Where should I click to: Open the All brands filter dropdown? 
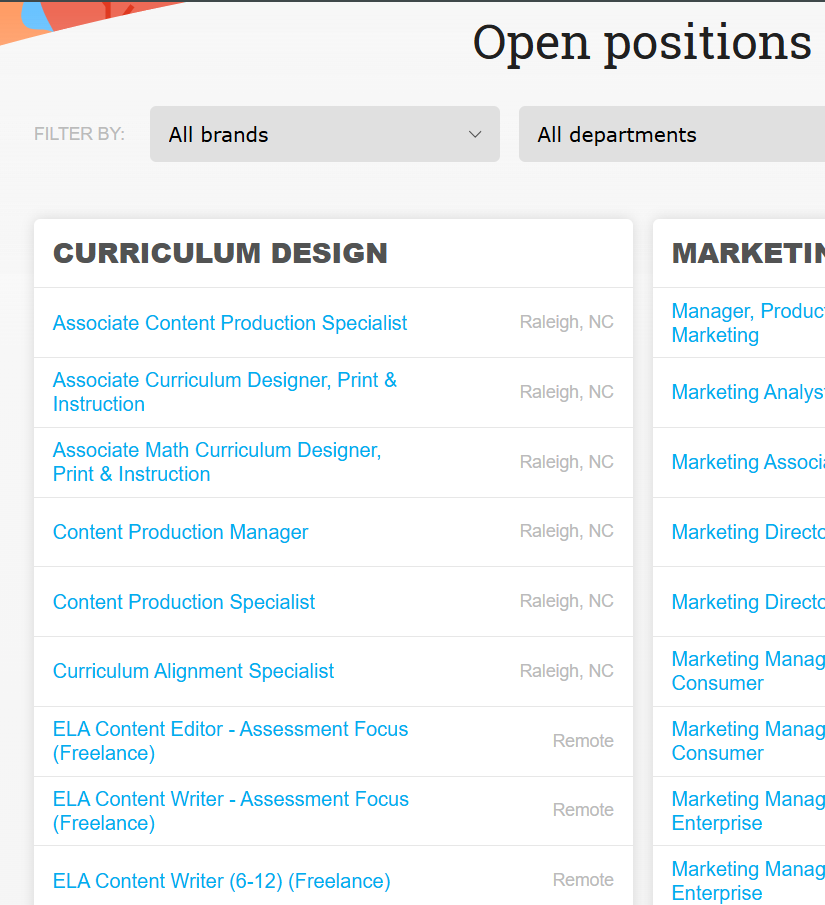[x=323, y=134]
